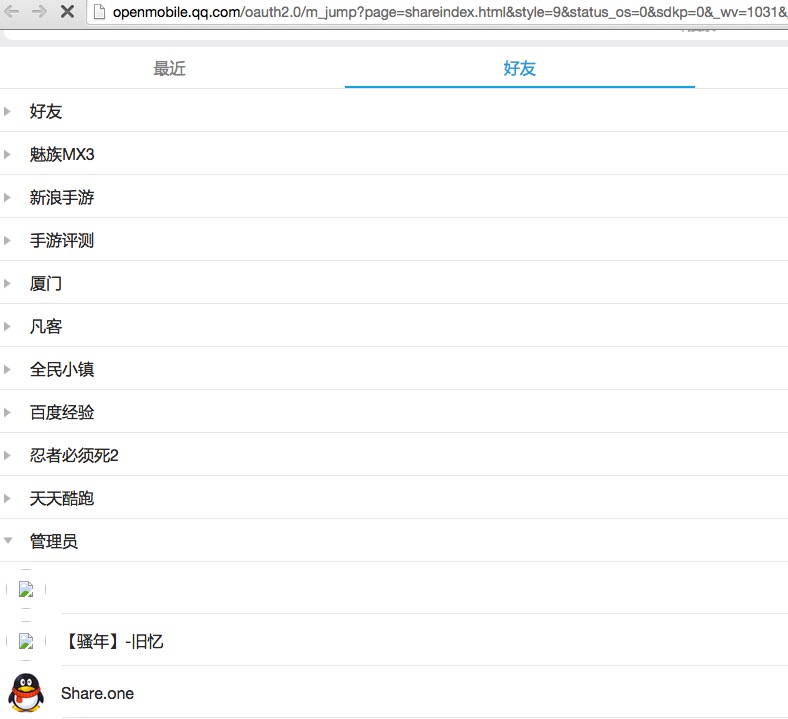Select the 管理员 group label
This screenshot has height=719, width=788.
[x=54, y=541]
